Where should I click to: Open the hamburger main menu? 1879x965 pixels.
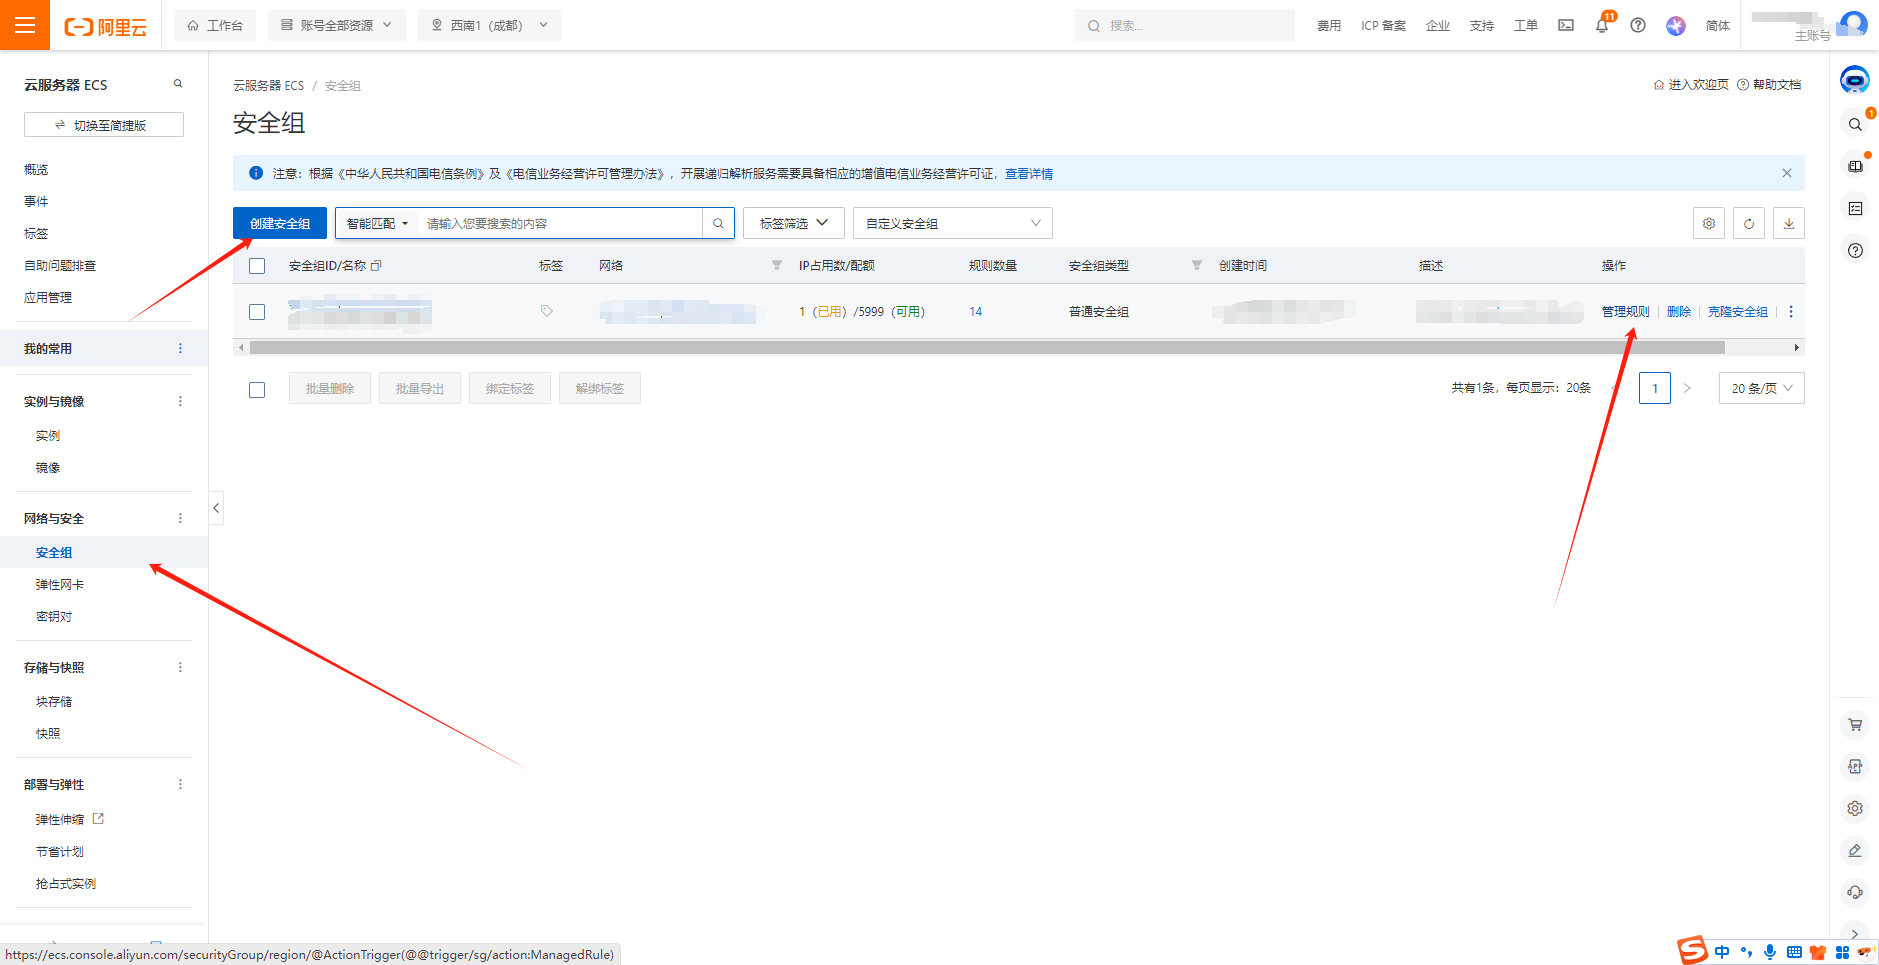click(25, 25)
